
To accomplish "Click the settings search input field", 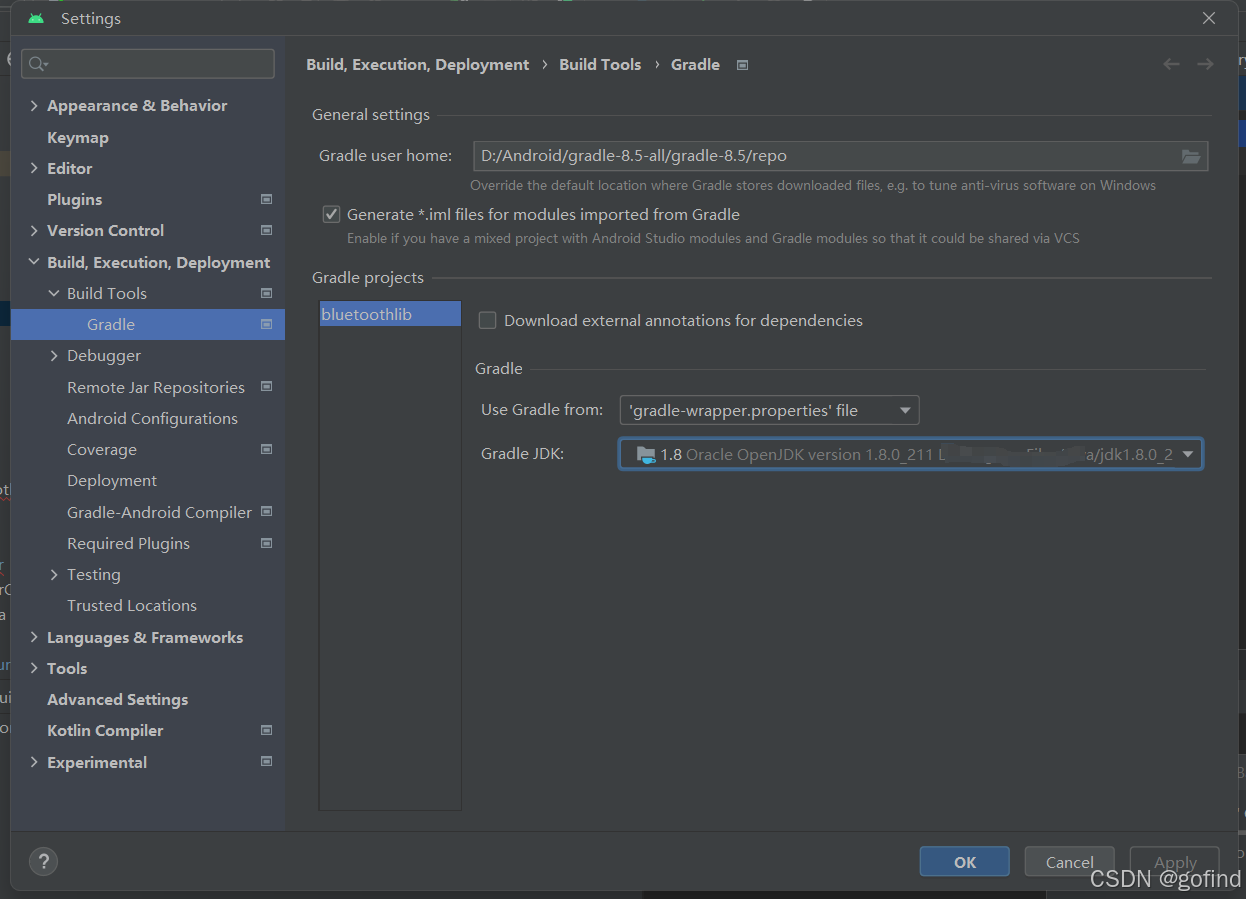I will pos(148,64).
